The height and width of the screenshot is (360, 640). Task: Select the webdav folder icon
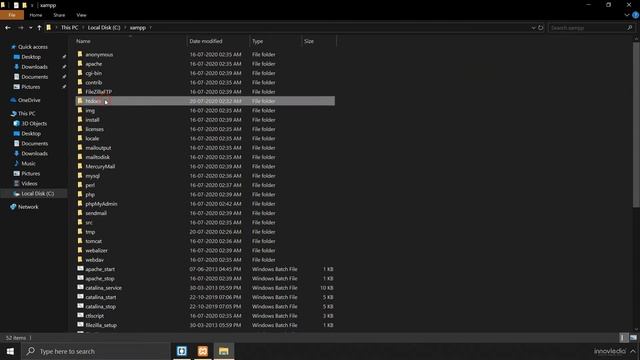(x=80, y=260)
